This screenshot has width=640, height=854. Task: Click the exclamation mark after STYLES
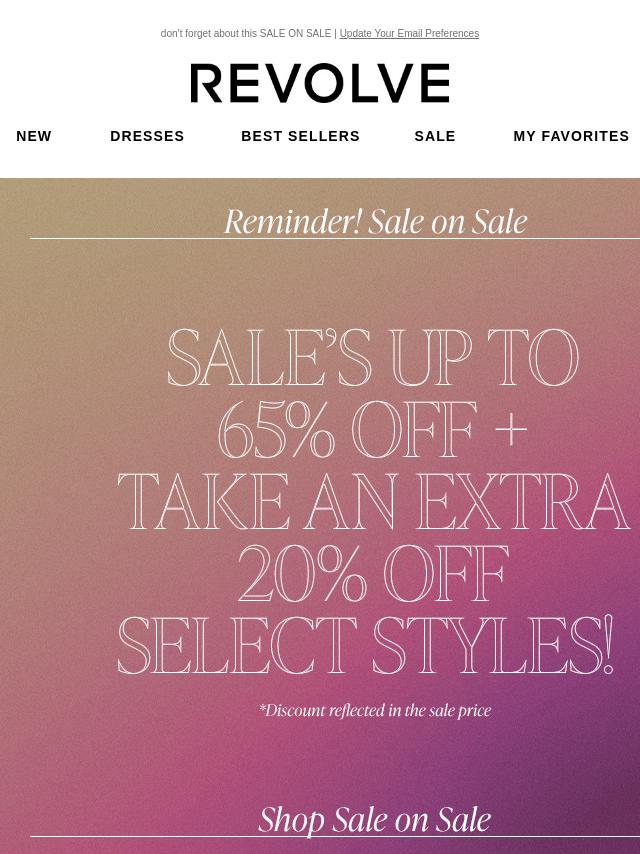608,645
